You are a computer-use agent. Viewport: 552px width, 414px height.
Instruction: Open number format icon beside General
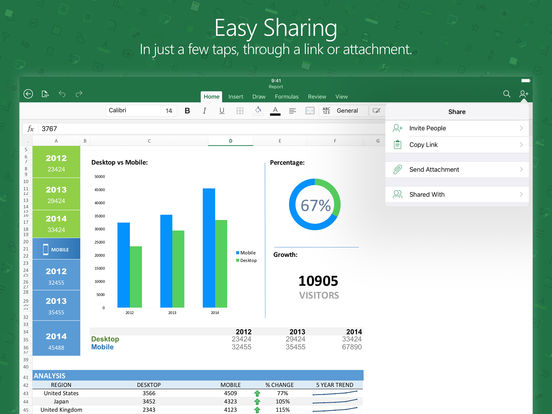[326, 111]
